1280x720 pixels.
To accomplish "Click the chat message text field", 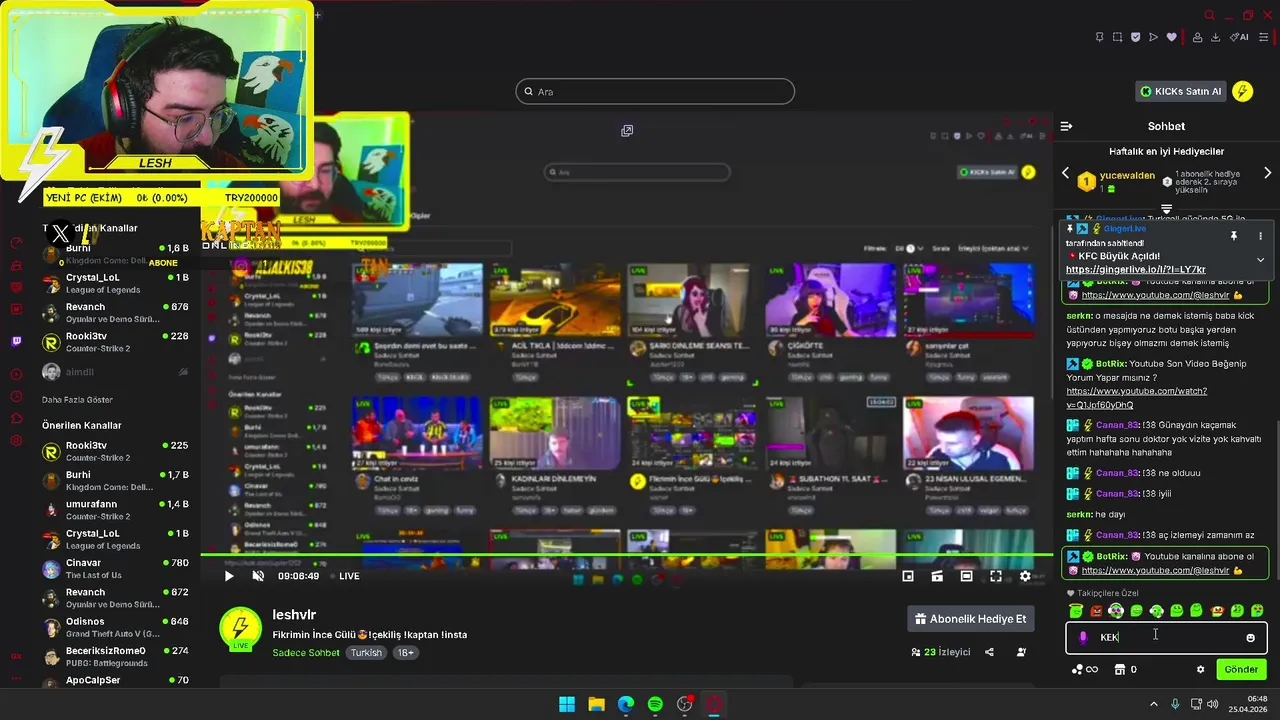I will pyautogui.click(x=1166, y=637).
